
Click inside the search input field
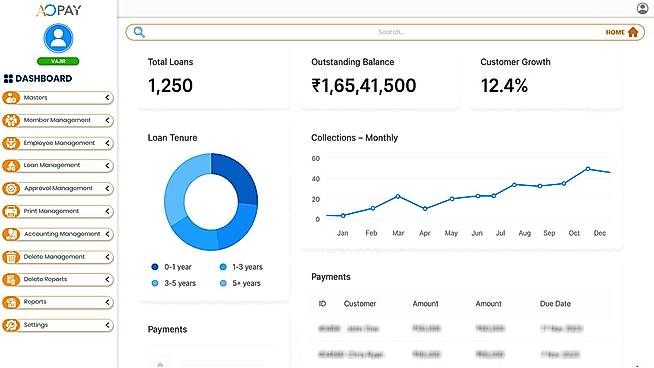coord(385,32)
